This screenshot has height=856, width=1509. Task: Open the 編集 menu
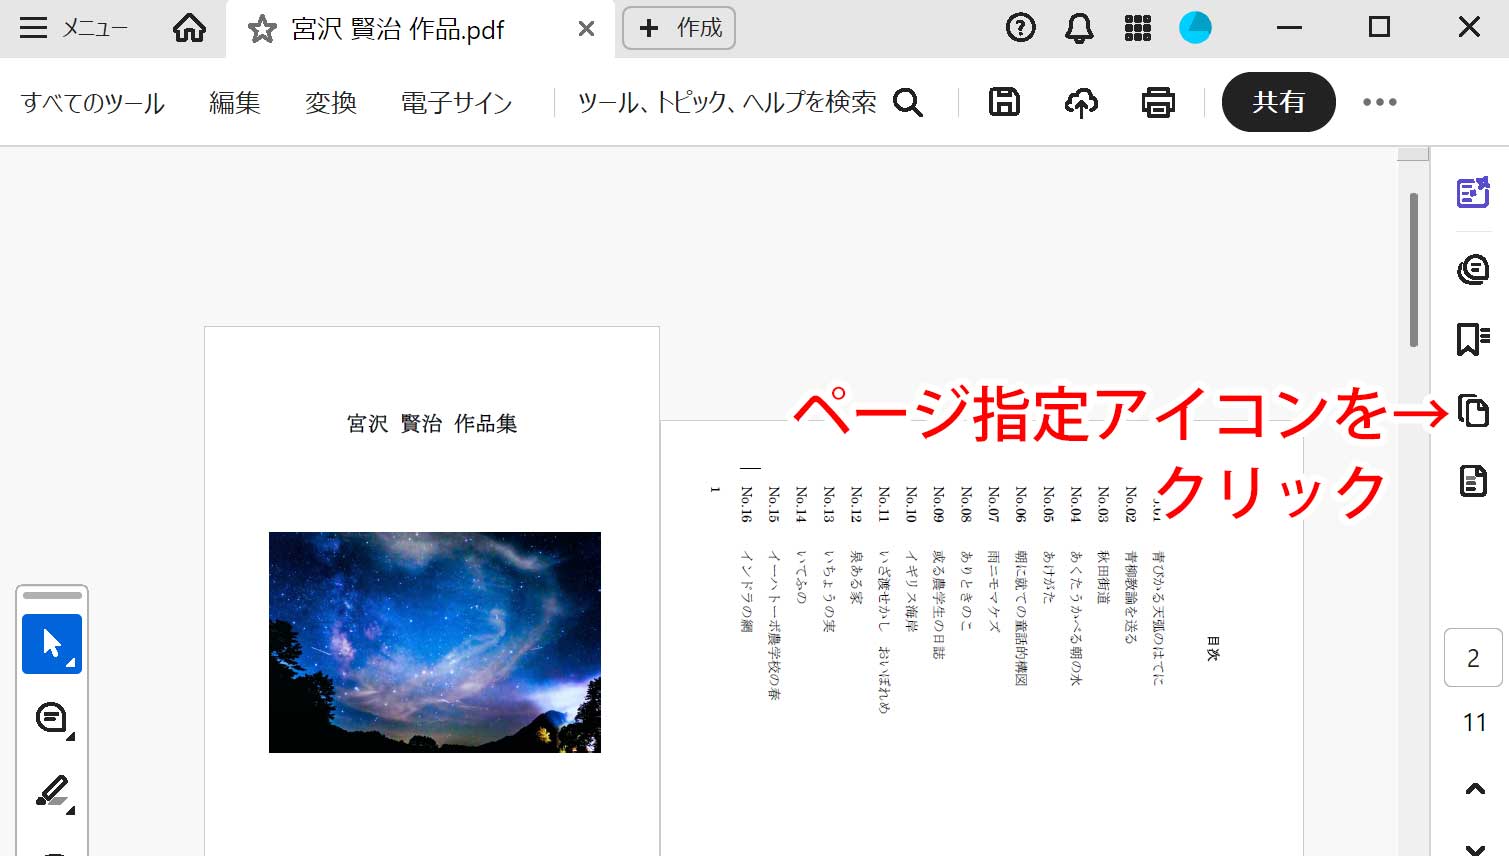pyautogui.click(x=235, y=102)
